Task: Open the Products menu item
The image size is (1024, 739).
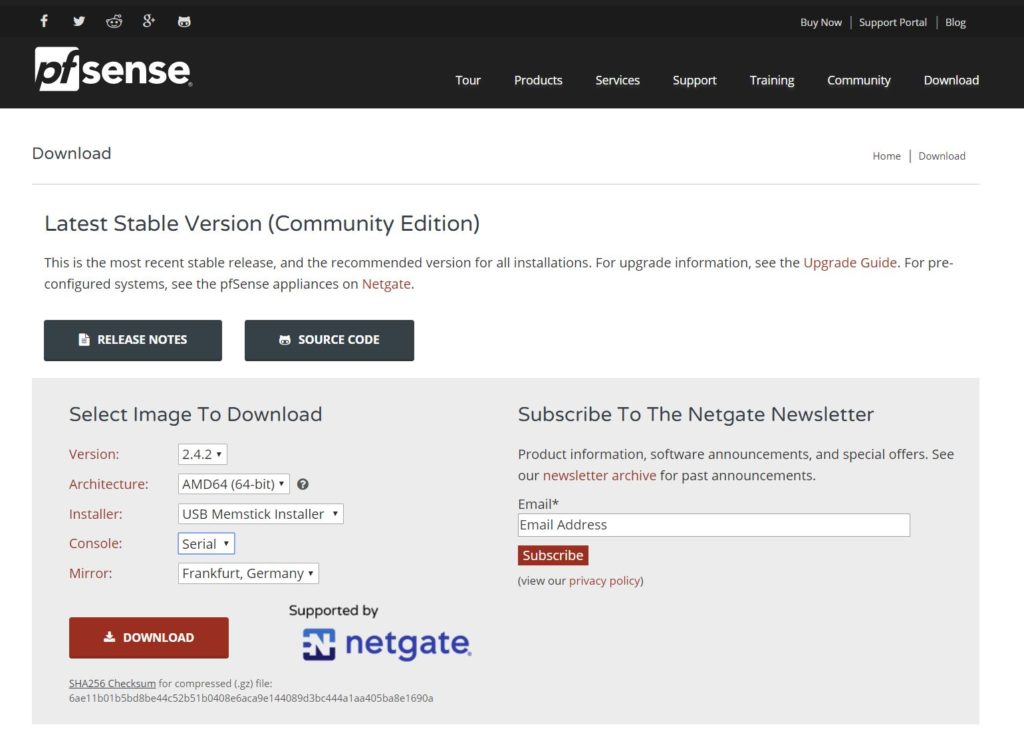Action: (x=538, y=80)
